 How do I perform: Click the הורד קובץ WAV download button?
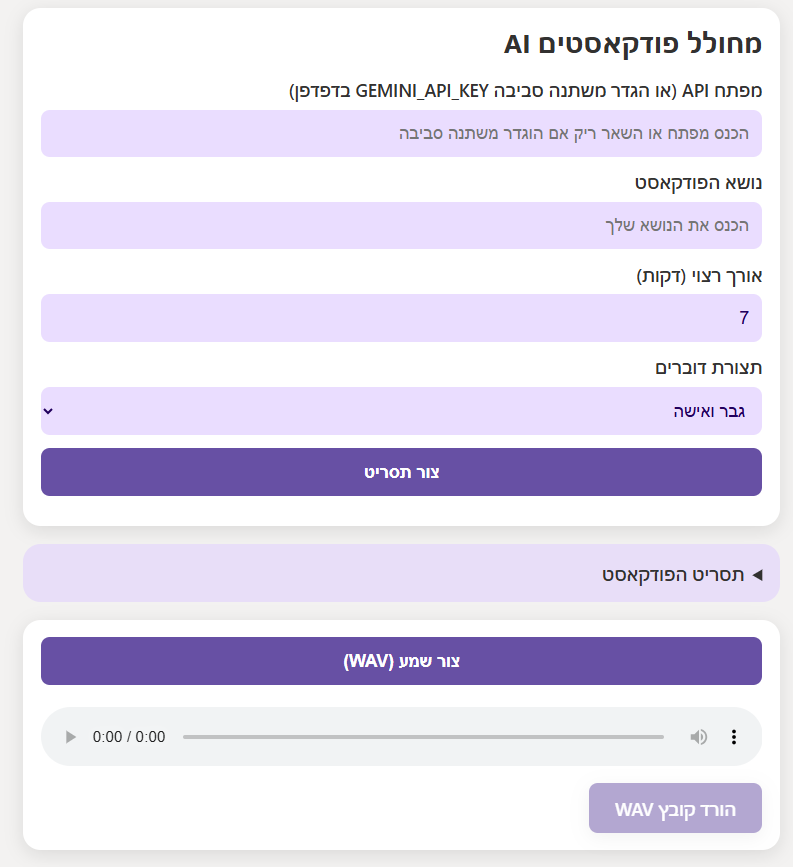pos(675,809)
